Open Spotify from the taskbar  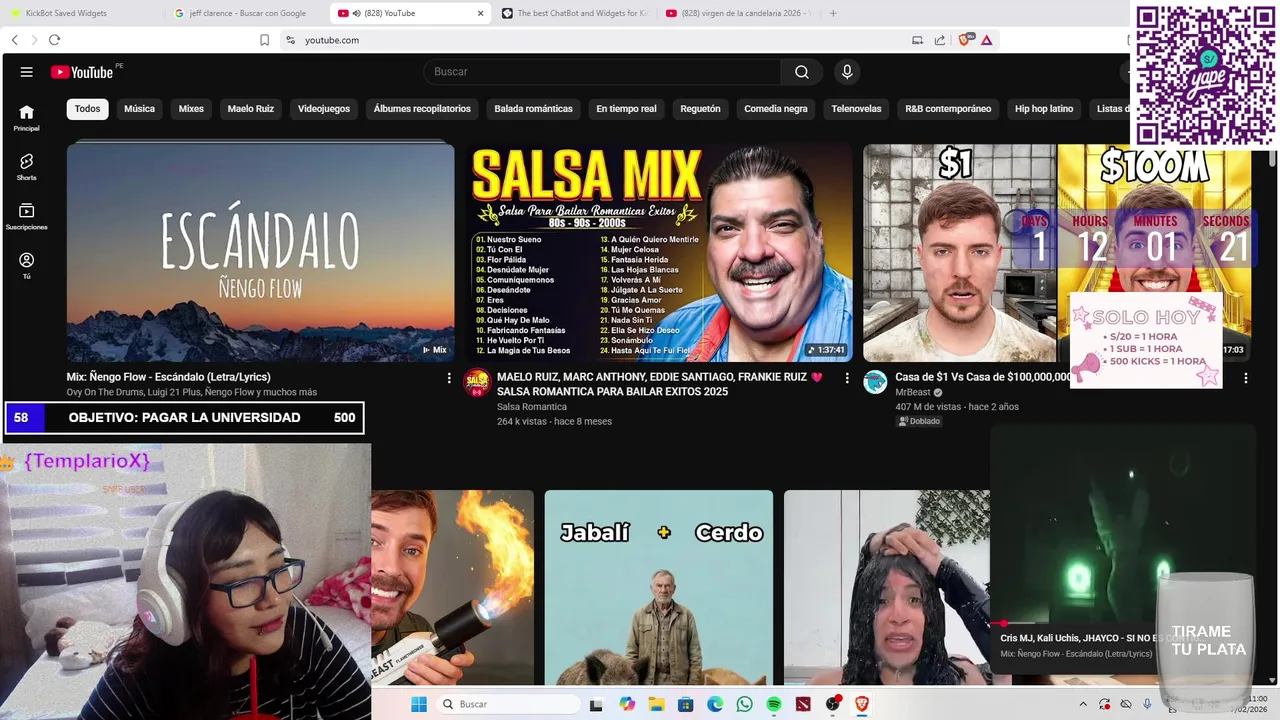click(774, 704)
